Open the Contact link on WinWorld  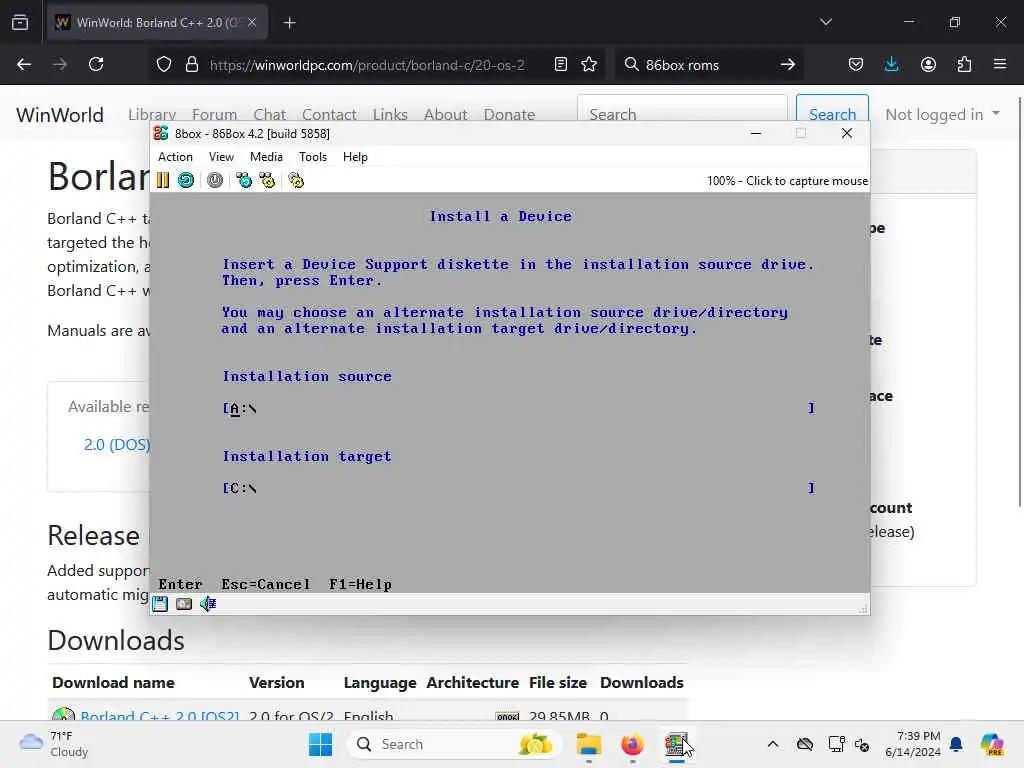point(329,115)
